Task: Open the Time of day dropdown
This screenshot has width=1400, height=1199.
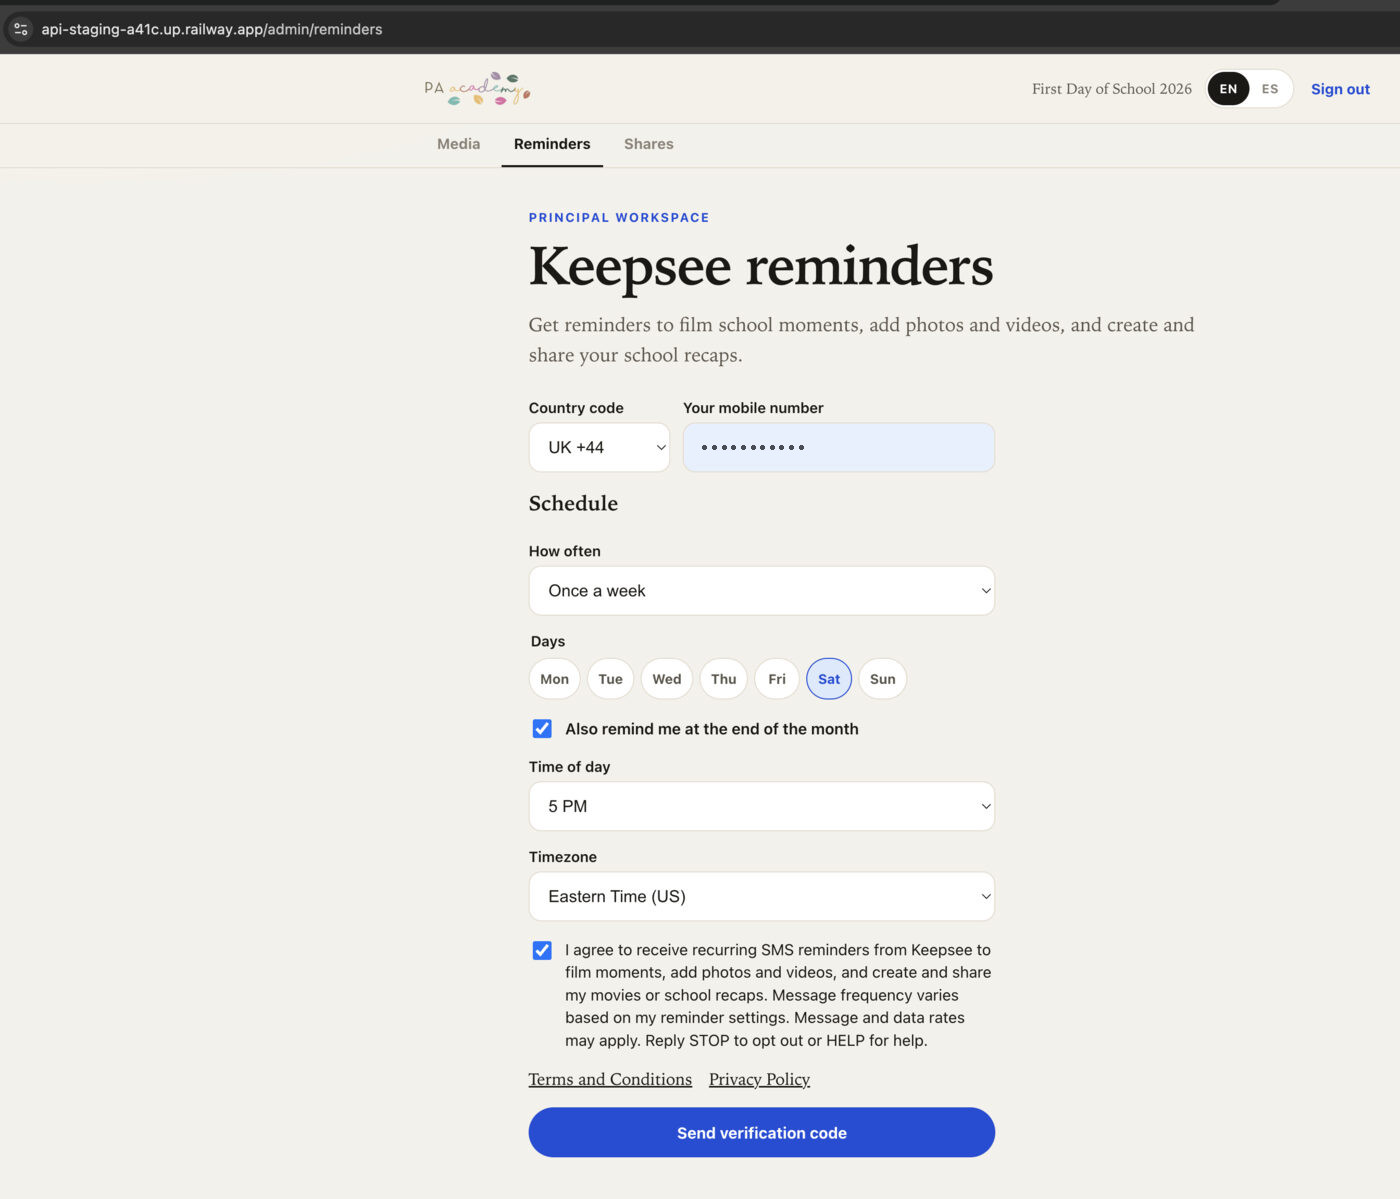Action: [x=762, y=806]
